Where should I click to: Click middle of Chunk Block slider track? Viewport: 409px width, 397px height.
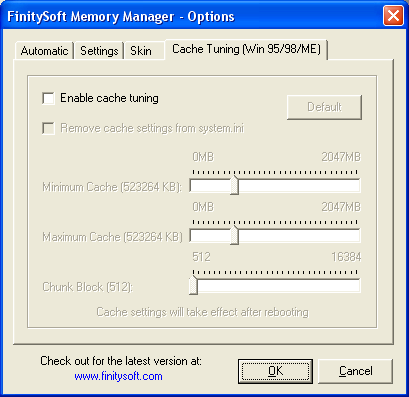pos(275,286)
